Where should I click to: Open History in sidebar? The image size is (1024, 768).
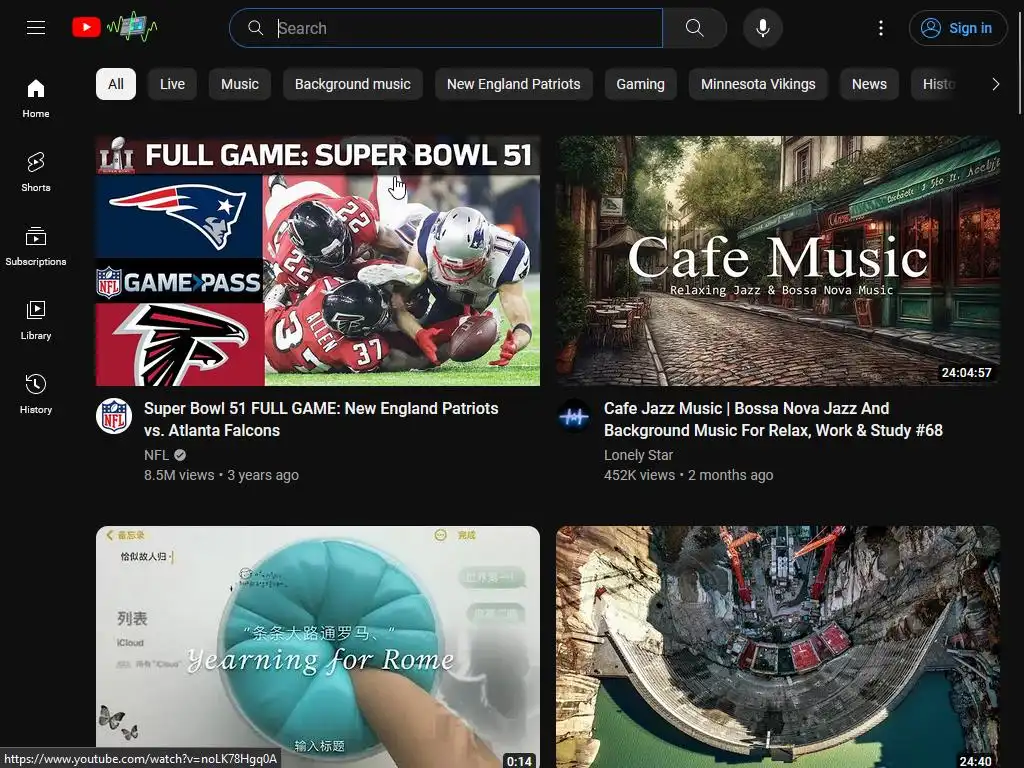tap(36, 394)
